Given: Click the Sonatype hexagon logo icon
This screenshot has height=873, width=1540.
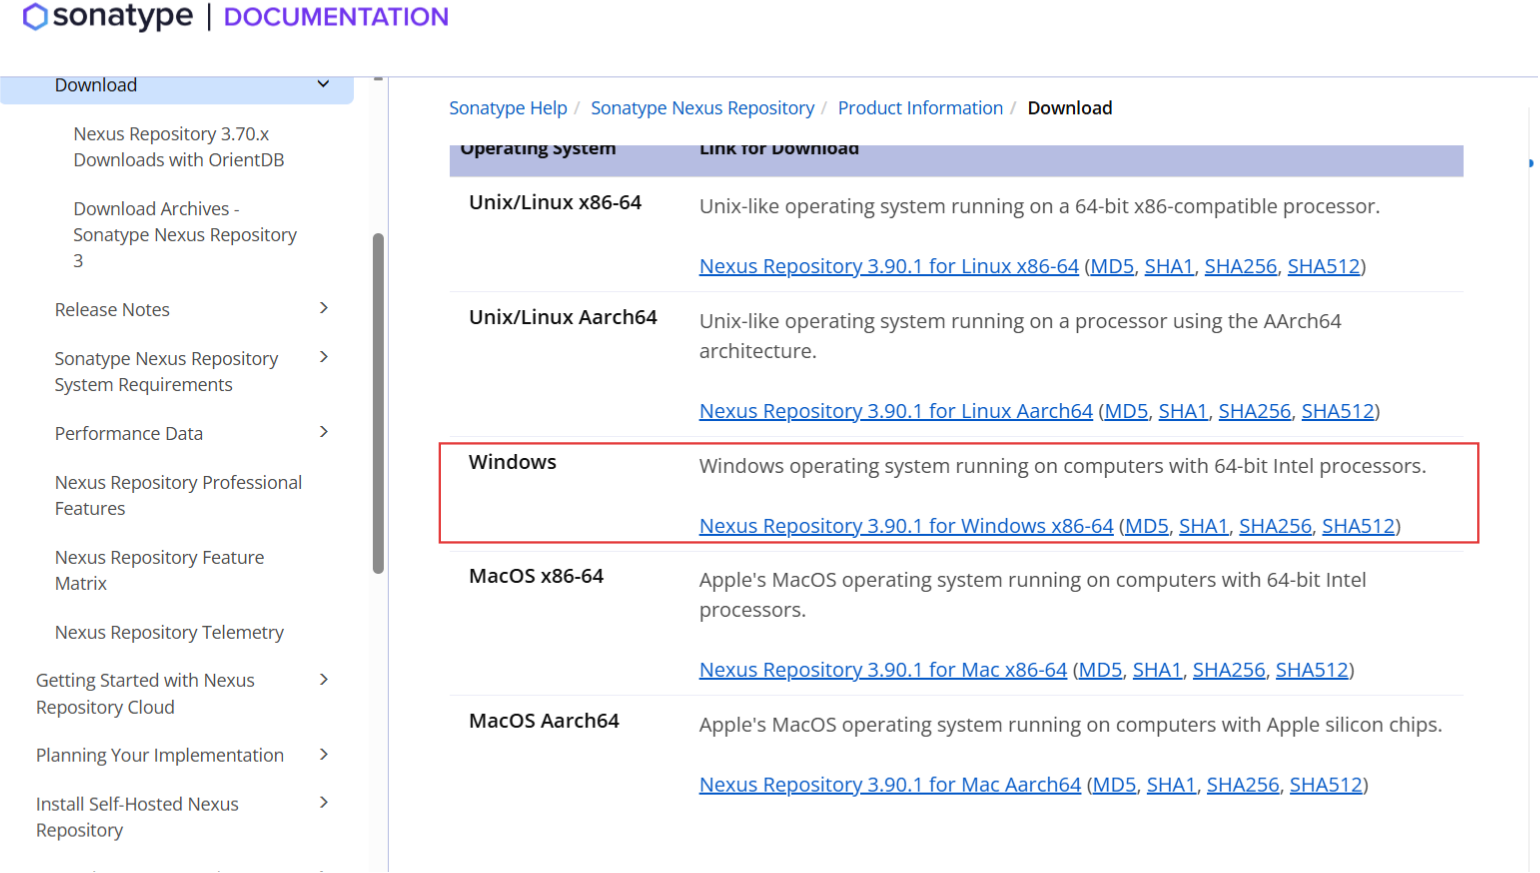Looking at the screenshot, I should click(x=35, y=16).
